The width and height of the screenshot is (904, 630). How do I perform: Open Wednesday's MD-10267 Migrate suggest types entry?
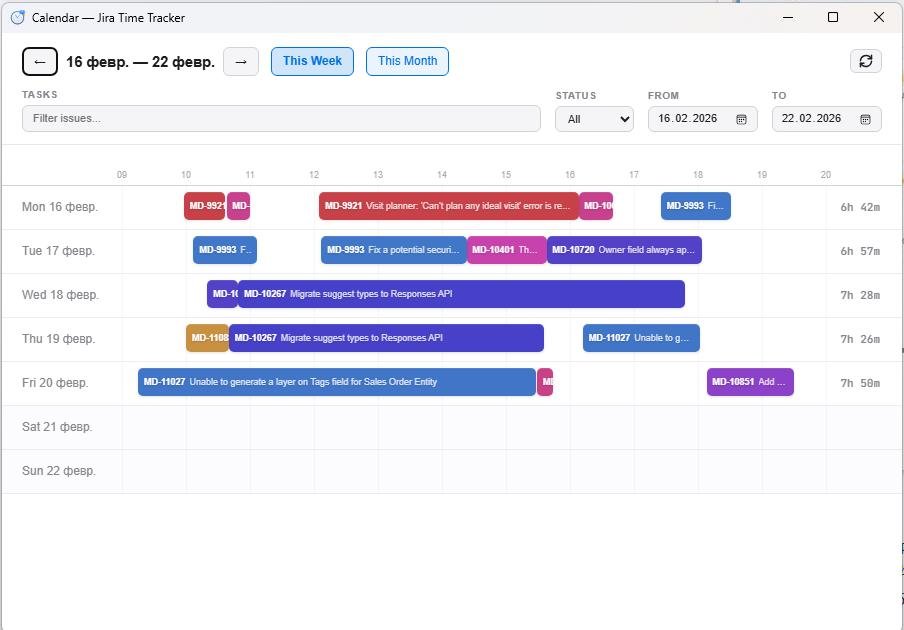461,294
